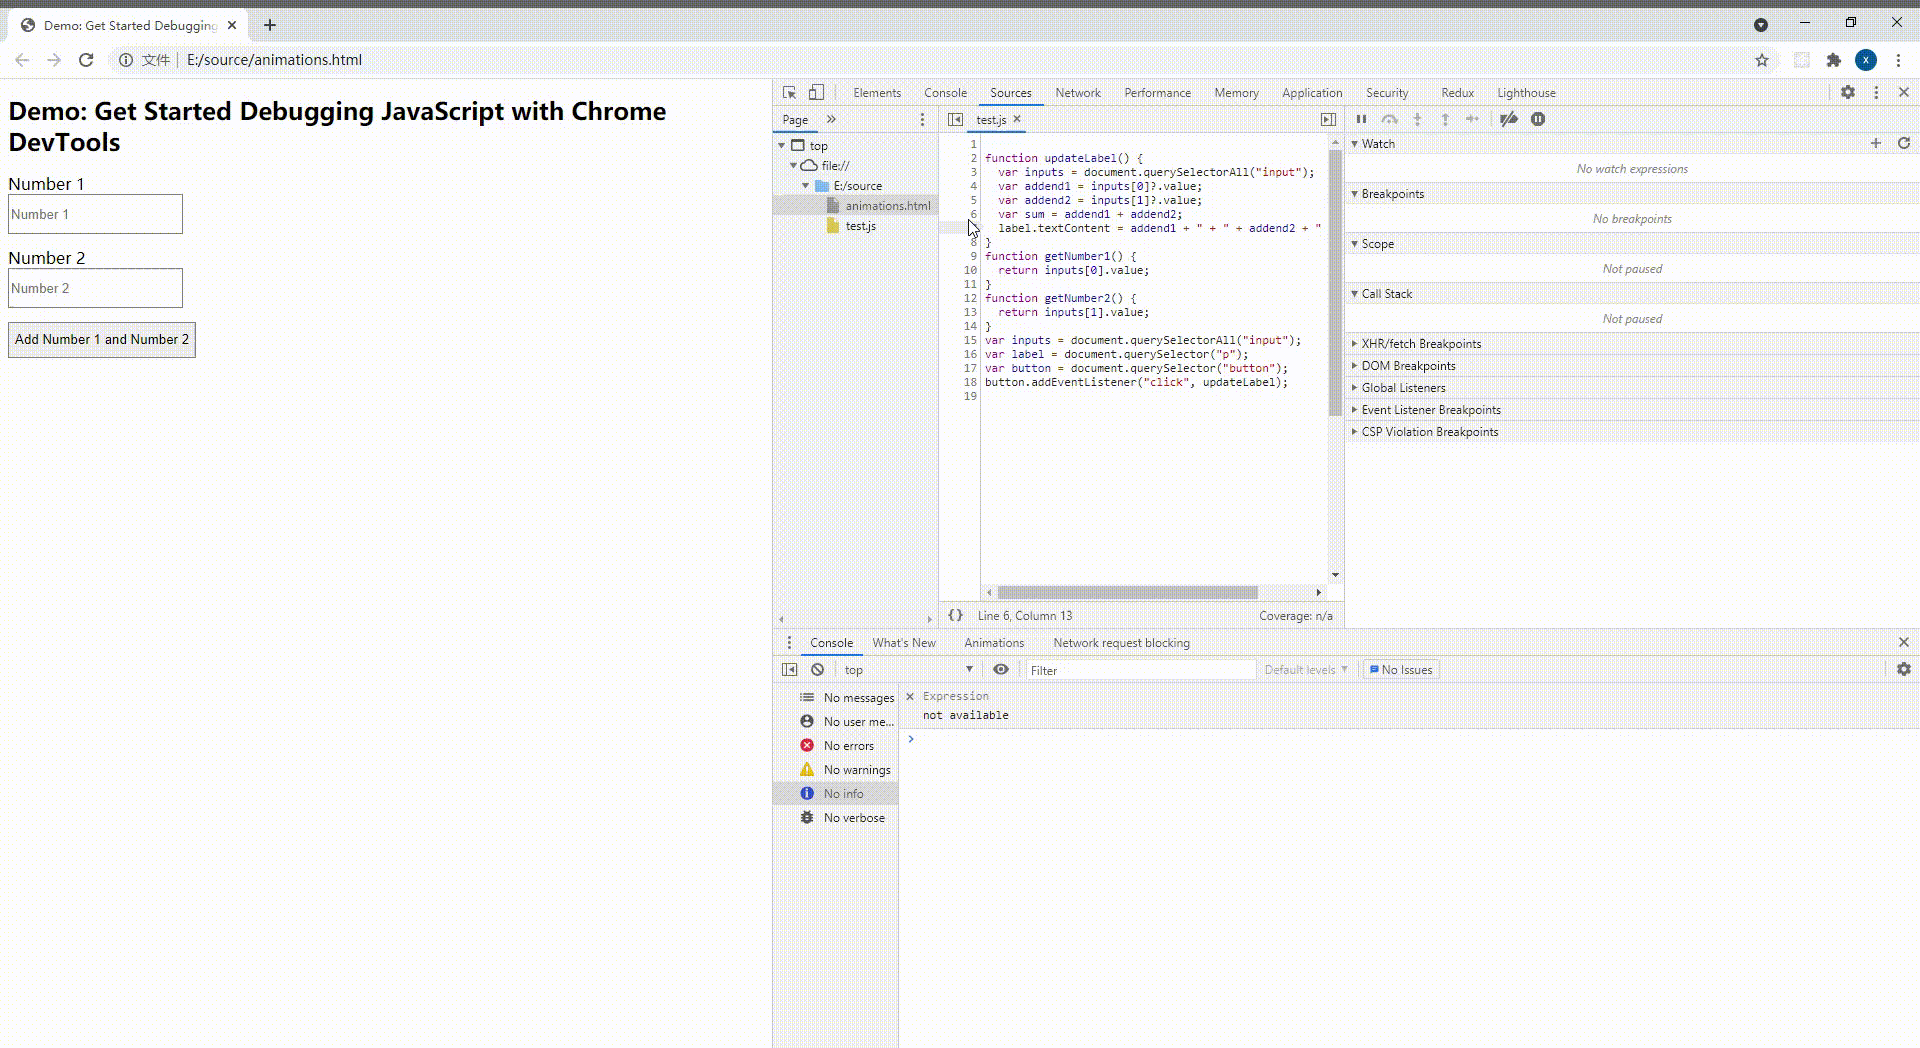Viewport: 1920px width, 1048px height.
Task: Clear the console
Action: click(818, 670)
